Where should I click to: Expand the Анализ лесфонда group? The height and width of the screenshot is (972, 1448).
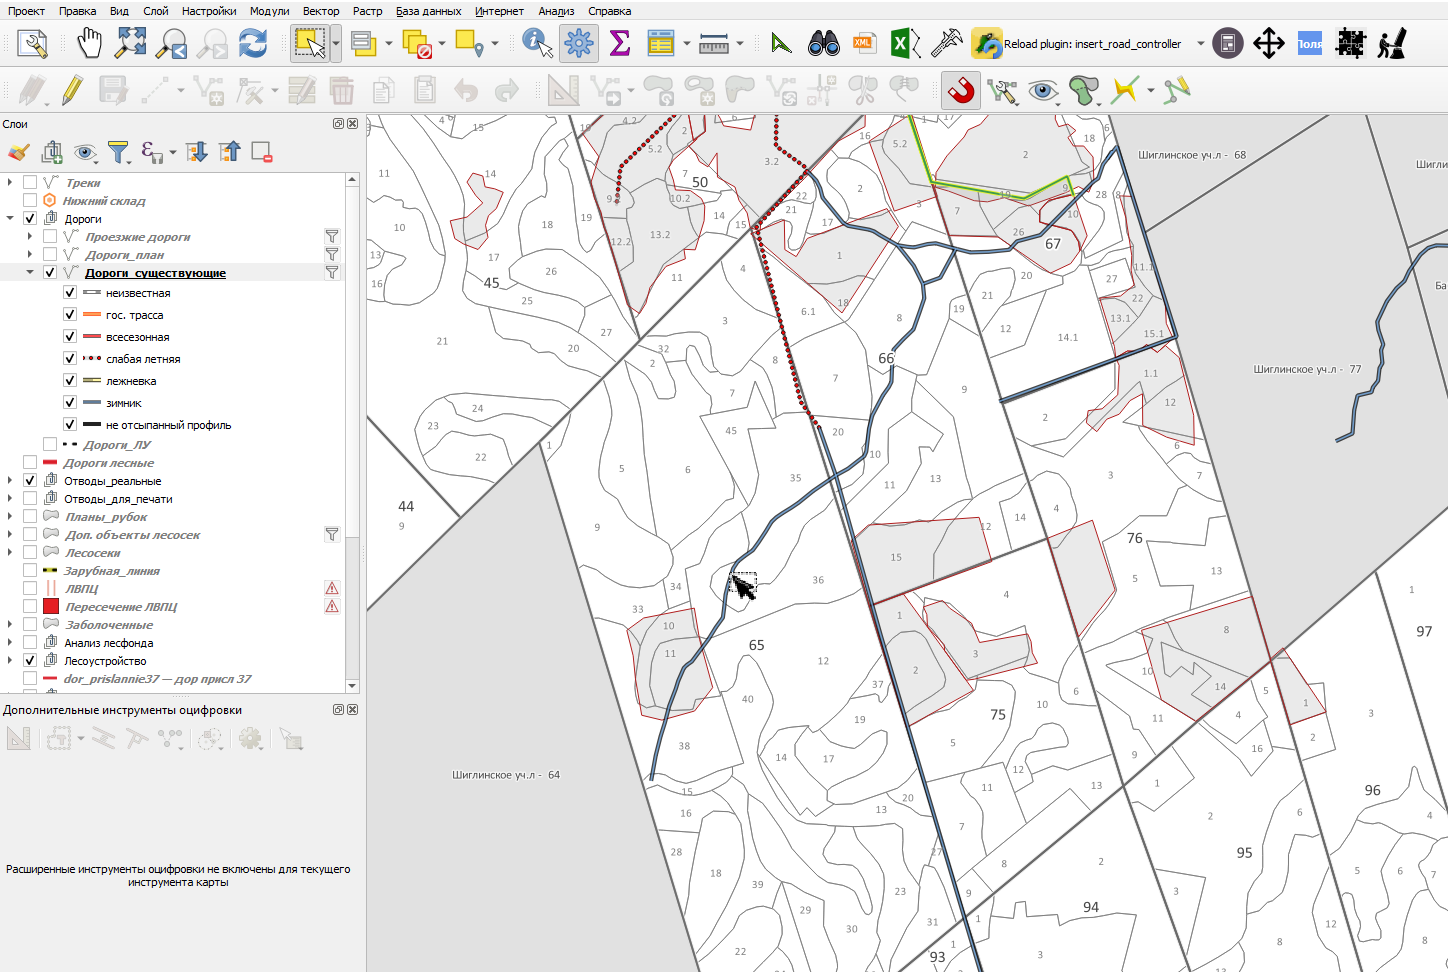click(x=10, y=643)
